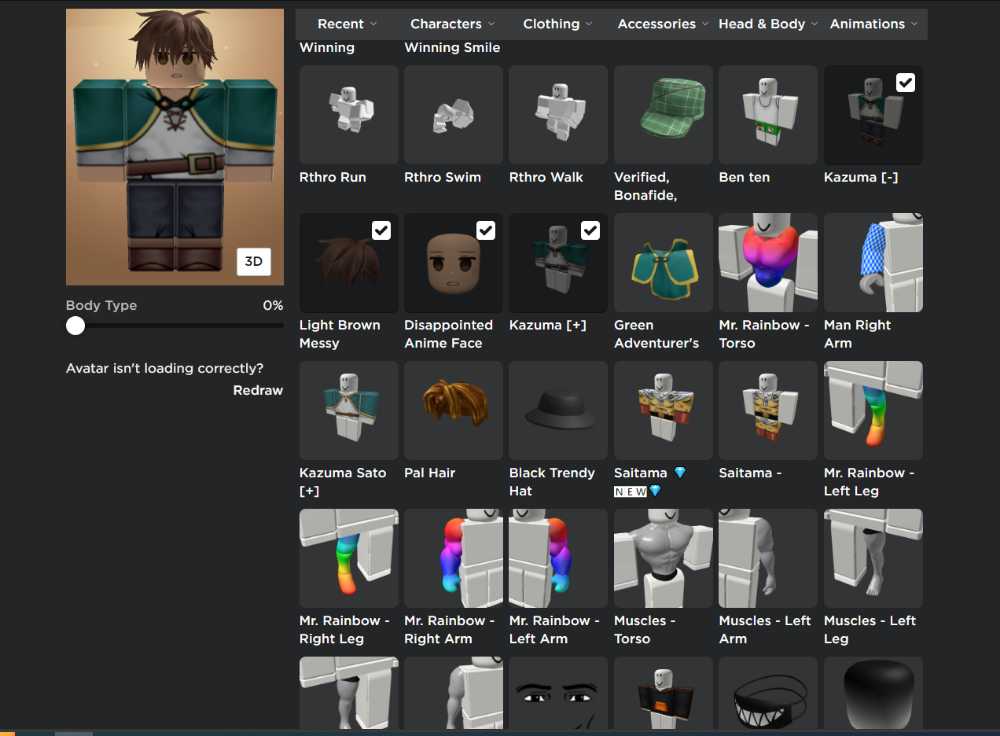Screen dimensions: 1000x736
Task: Choose the Mr. Rainbow - Left Arm item
Action: (559, 558)
